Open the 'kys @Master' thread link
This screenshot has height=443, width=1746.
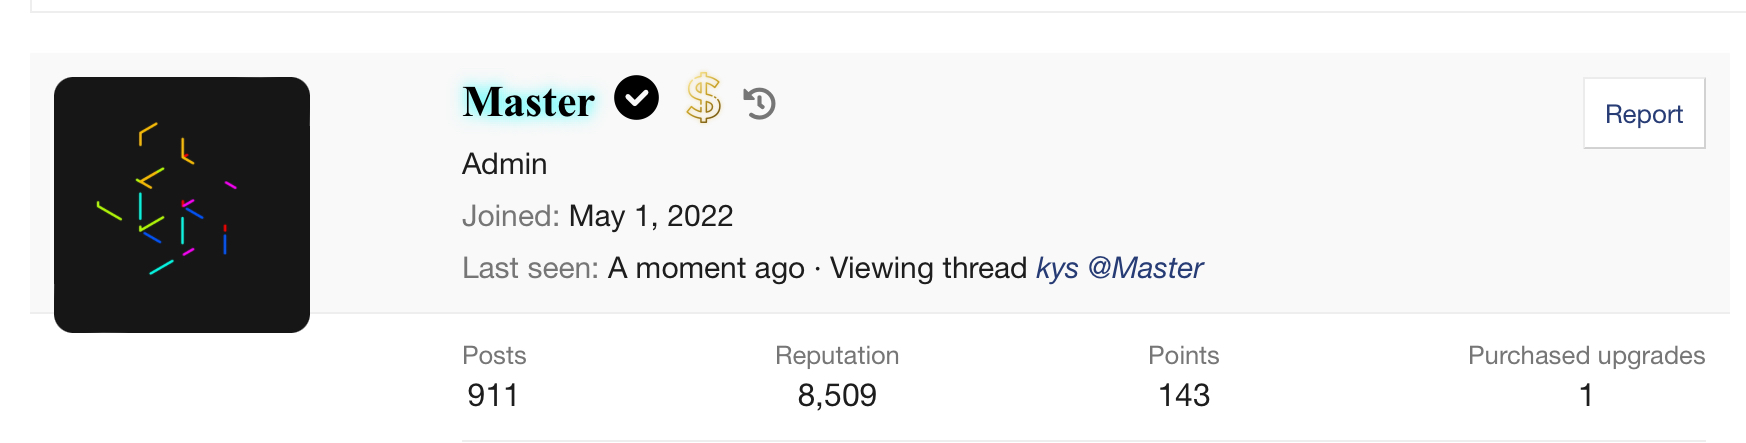tap(1119, 268)
